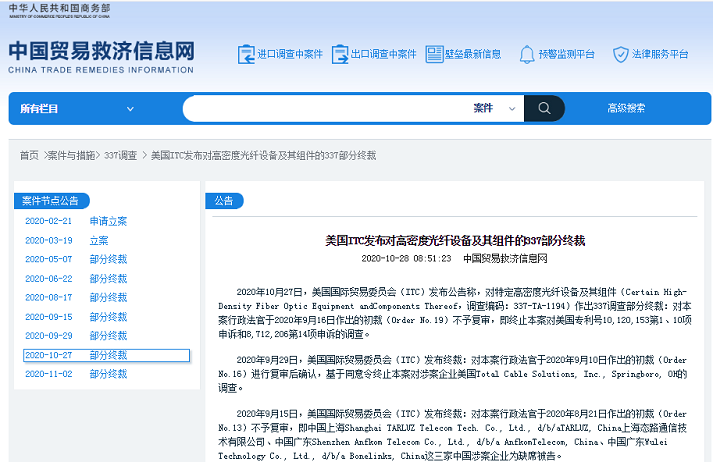Click the search input field
This screenshot has height=462, width=713.
pos(325,108)
